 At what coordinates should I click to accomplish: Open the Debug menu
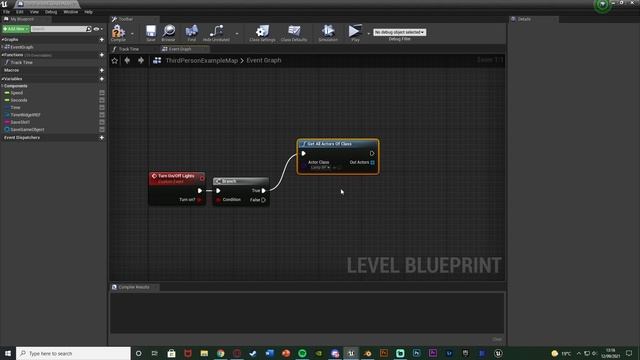(51, 12)
